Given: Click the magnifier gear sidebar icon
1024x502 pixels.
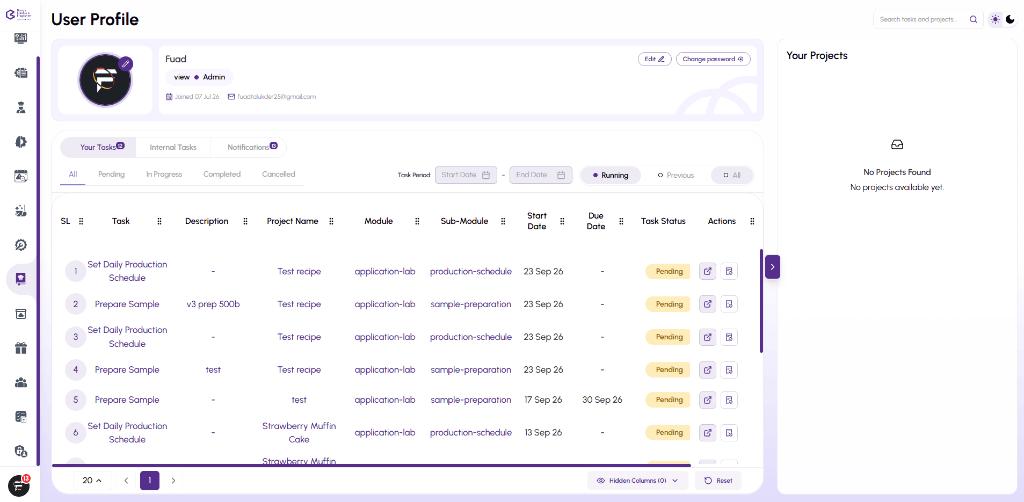Looking at the screenshot, I should click(20, 245).
